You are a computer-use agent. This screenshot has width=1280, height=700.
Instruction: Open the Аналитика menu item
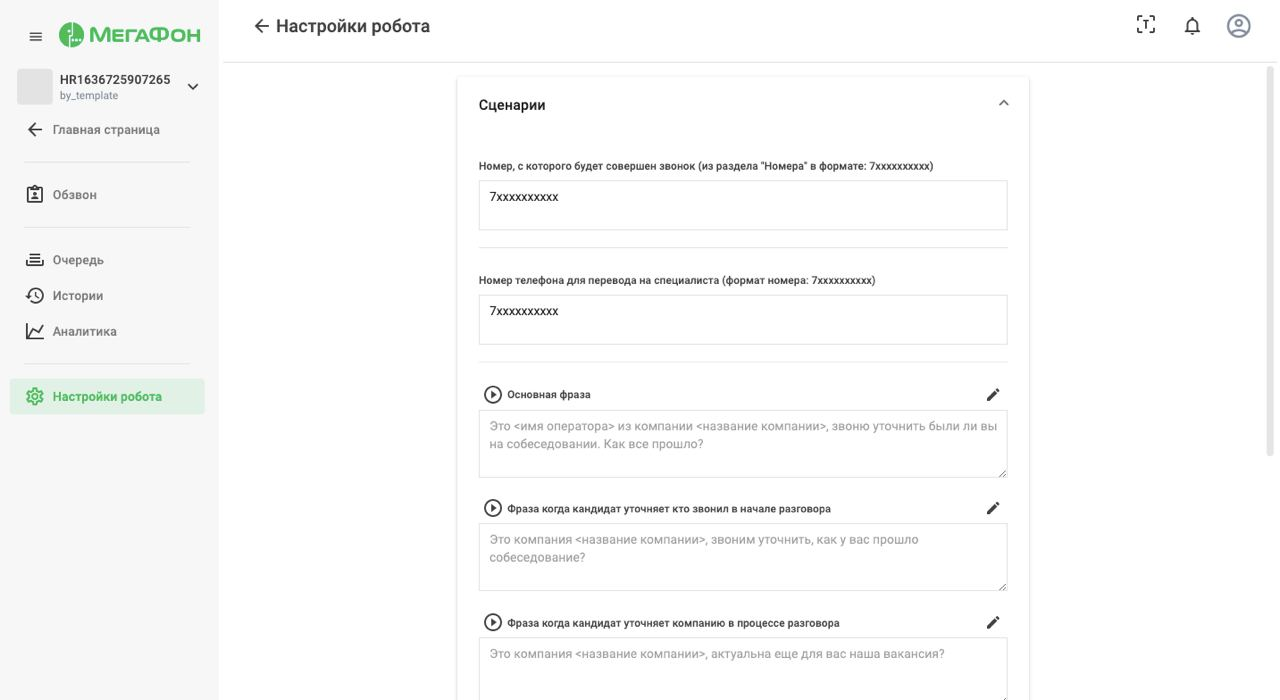84,331
